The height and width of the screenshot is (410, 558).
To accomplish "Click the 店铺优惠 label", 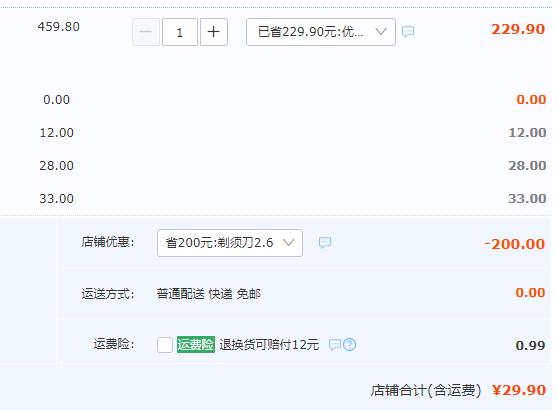I will (108, 242).
